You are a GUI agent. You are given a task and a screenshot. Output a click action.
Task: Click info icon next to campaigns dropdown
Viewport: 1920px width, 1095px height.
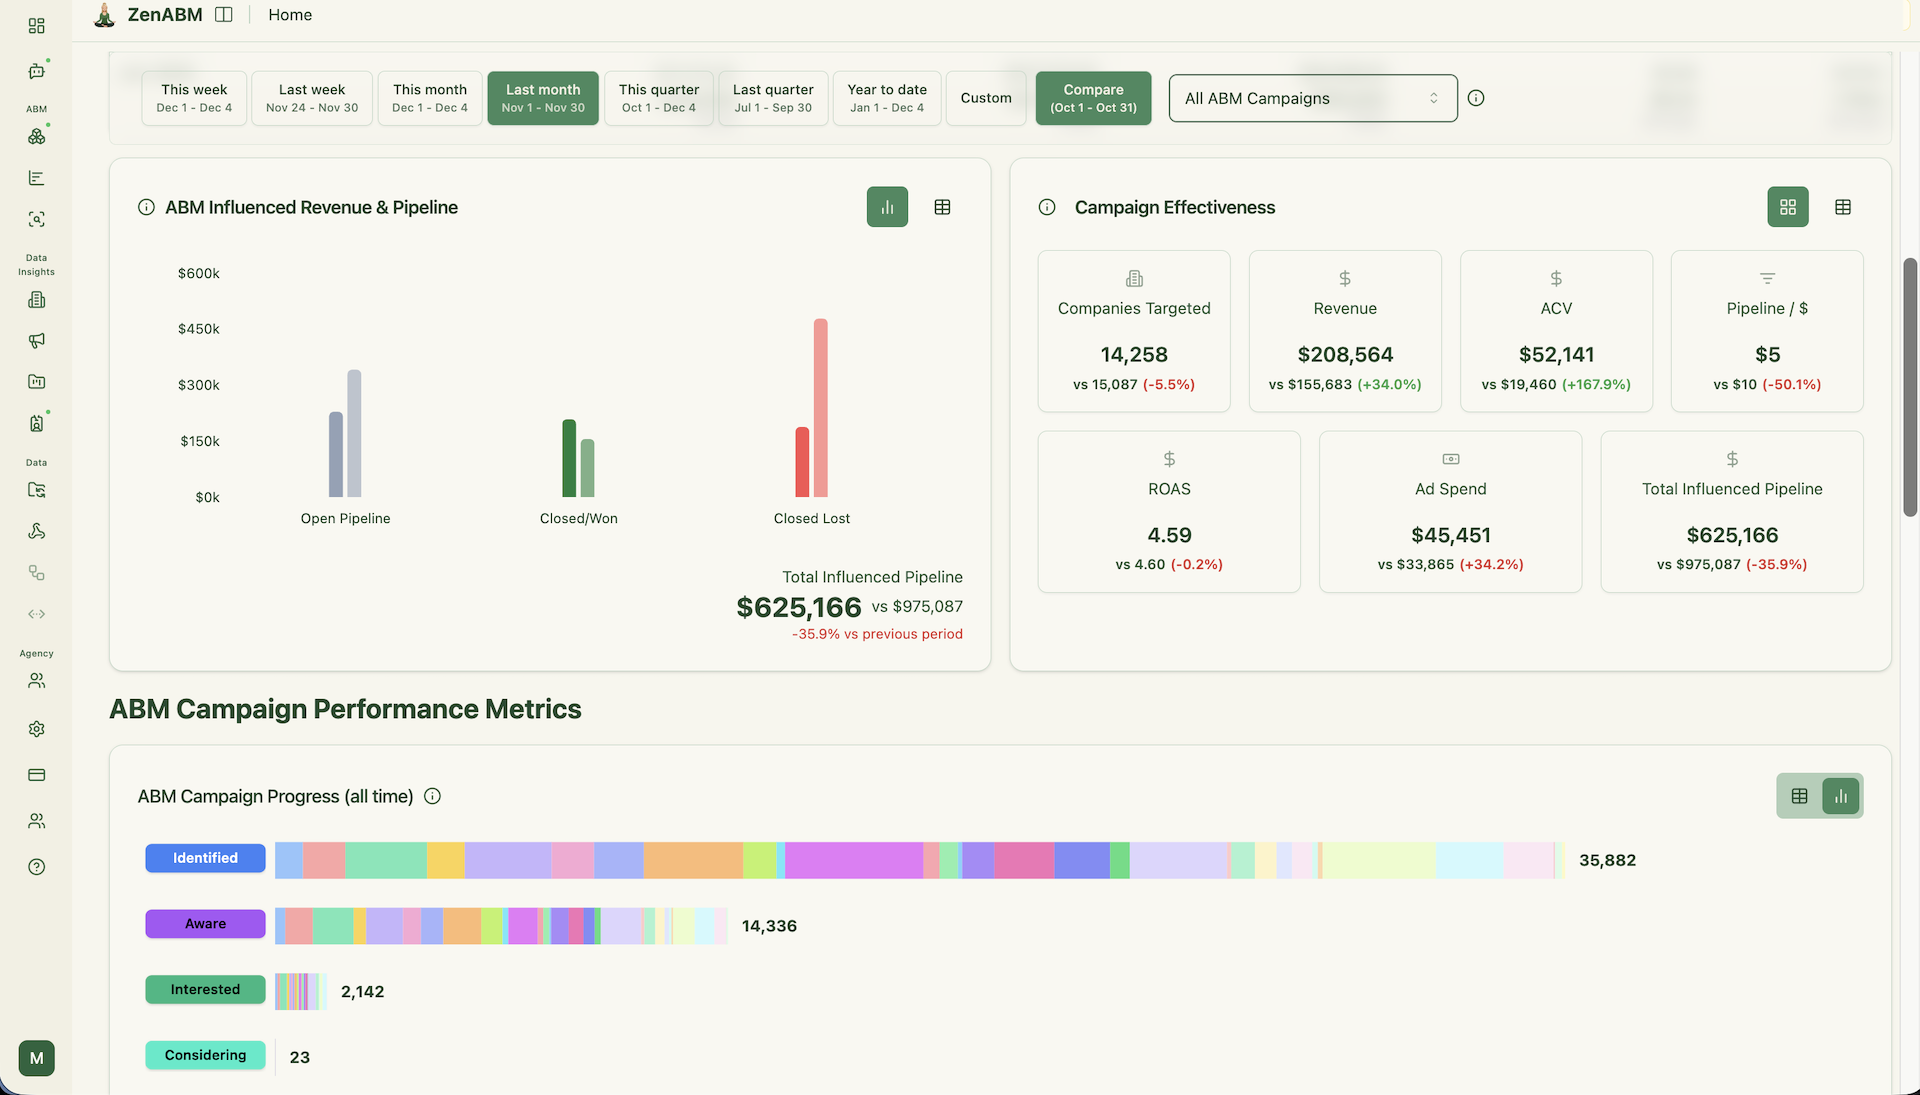(1476, 98)
